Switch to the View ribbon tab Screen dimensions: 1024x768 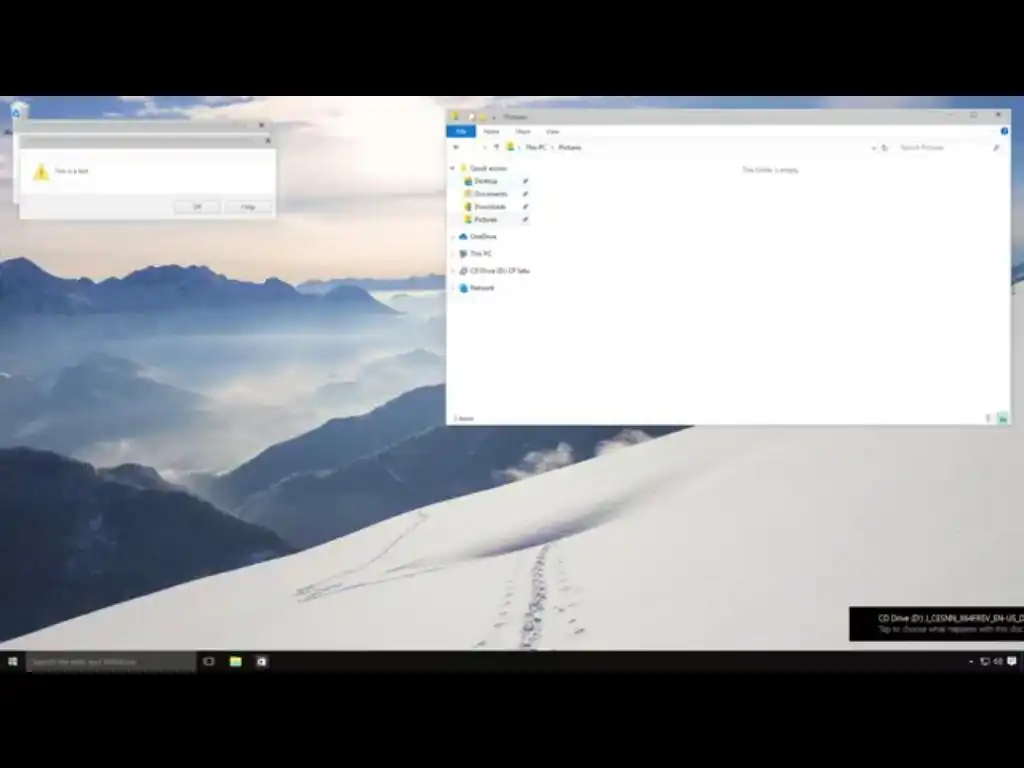point(552,131)
